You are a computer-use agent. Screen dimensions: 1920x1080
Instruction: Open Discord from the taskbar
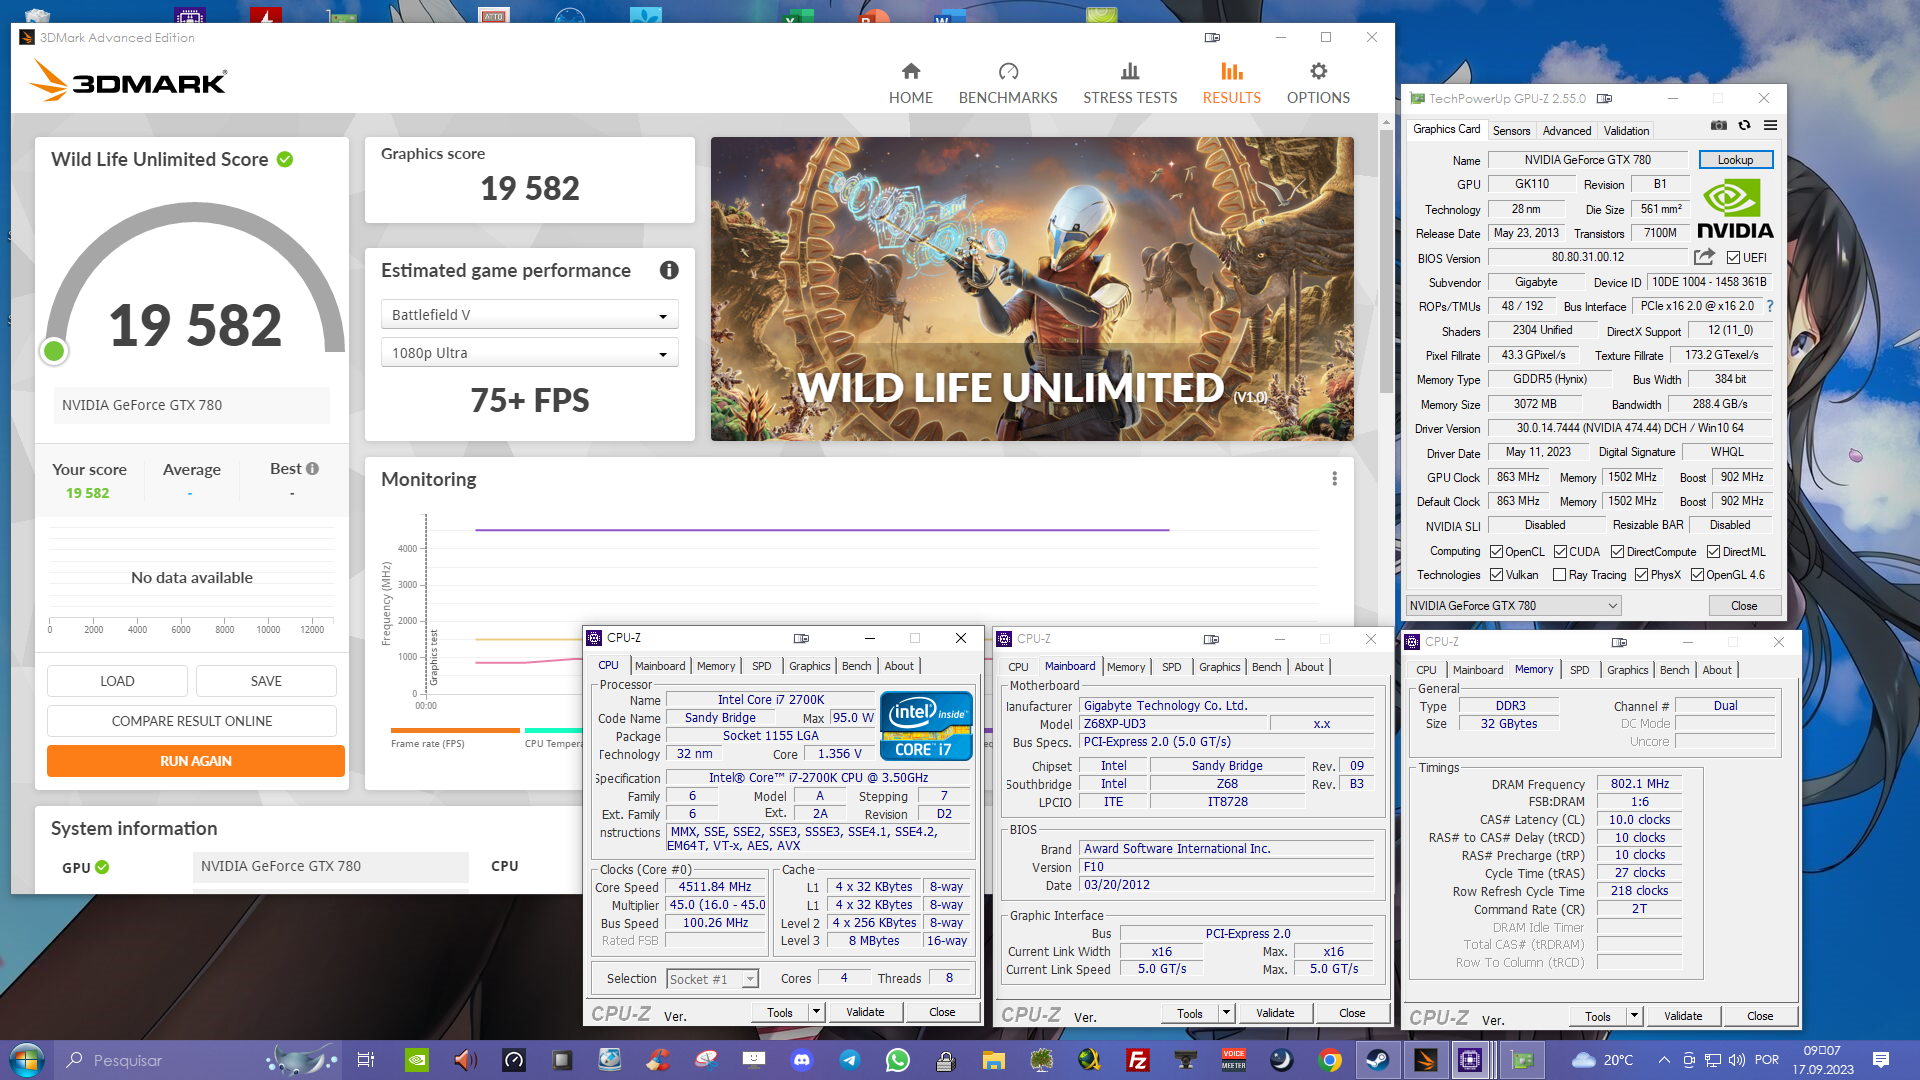pyautogui.click(x=802, y=1060)
